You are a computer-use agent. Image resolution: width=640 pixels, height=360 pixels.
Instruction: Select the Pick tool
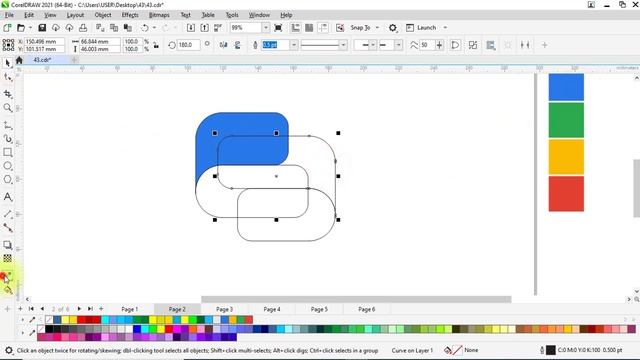(7, 63)
